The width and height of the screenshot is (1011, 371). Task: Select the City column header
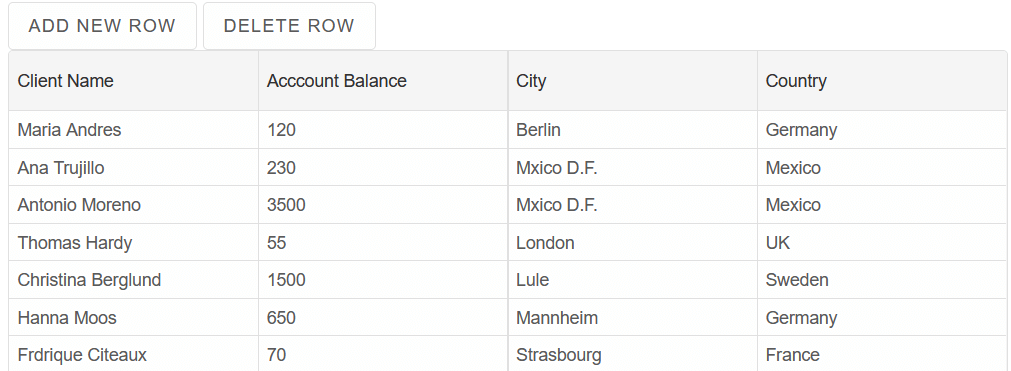(x=633, y=81)
